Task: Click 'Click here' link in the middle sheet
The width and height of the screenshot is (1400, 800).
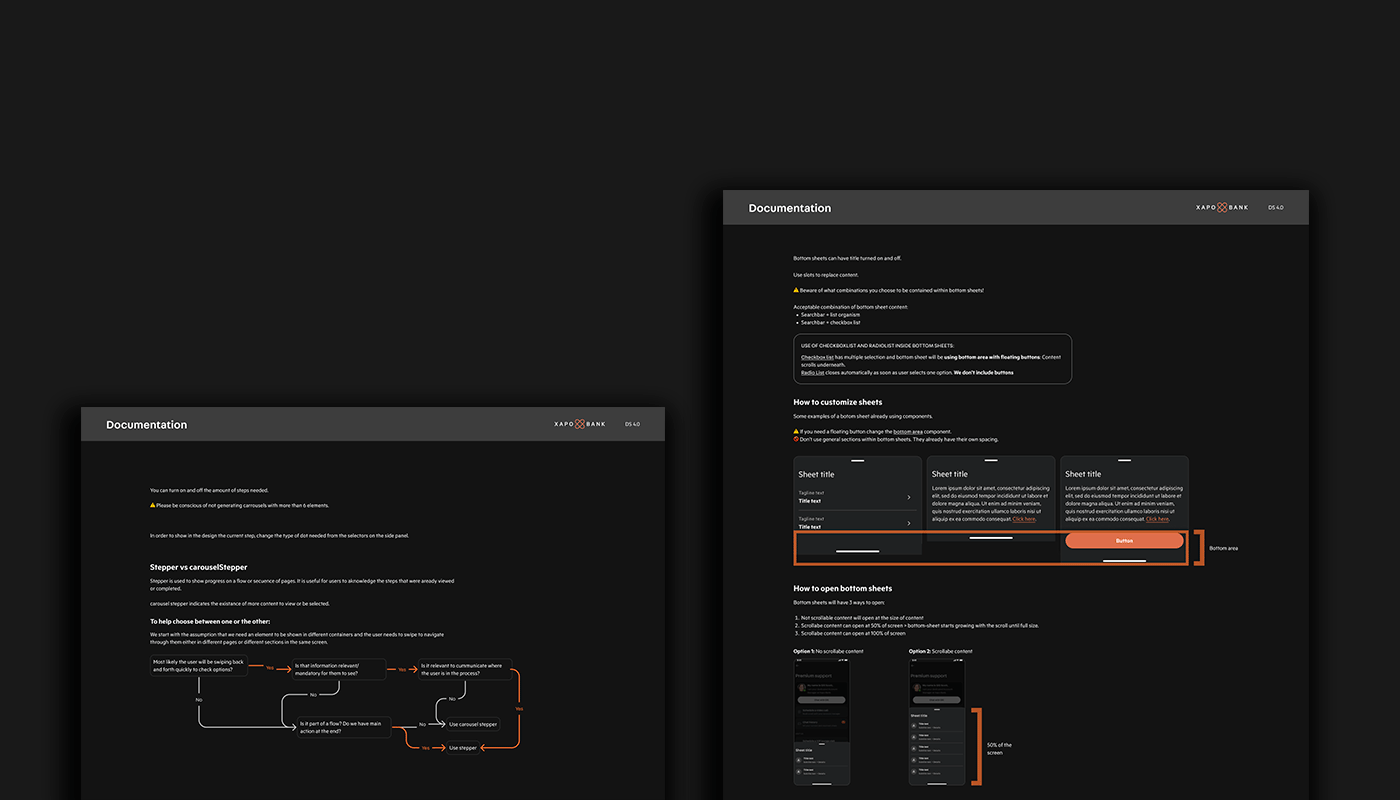Action: (x=1024, y=519)
